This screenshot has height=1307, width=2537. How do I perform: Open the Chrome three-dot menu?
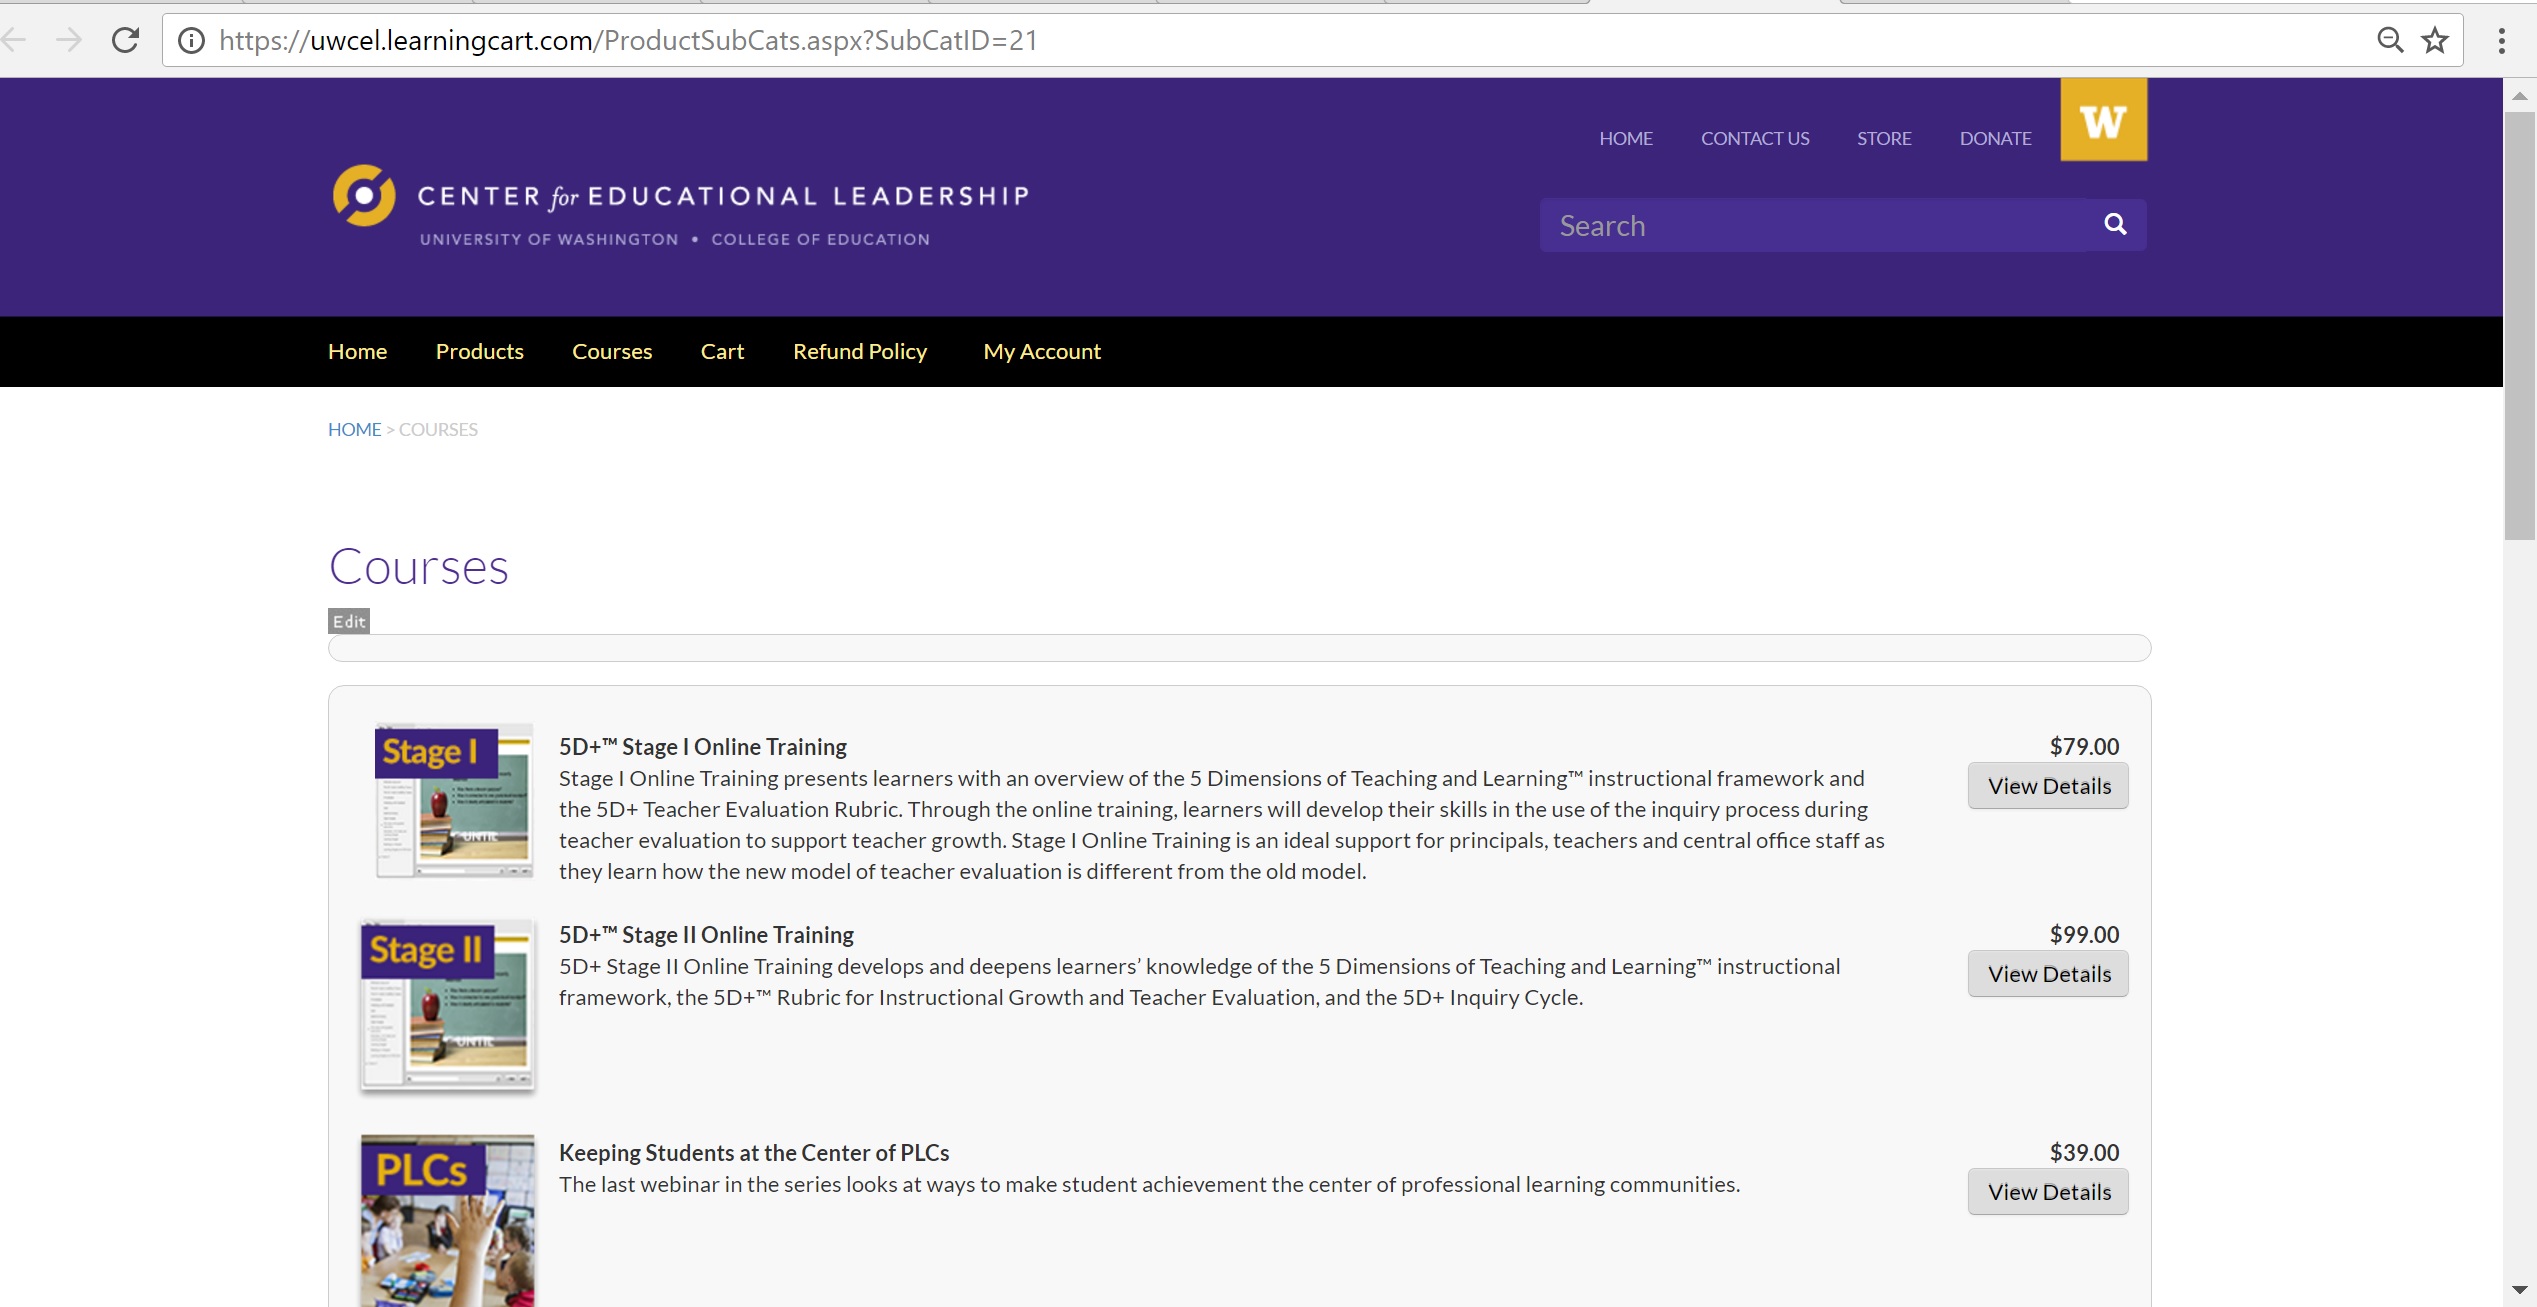click(x=2501, y=40)
